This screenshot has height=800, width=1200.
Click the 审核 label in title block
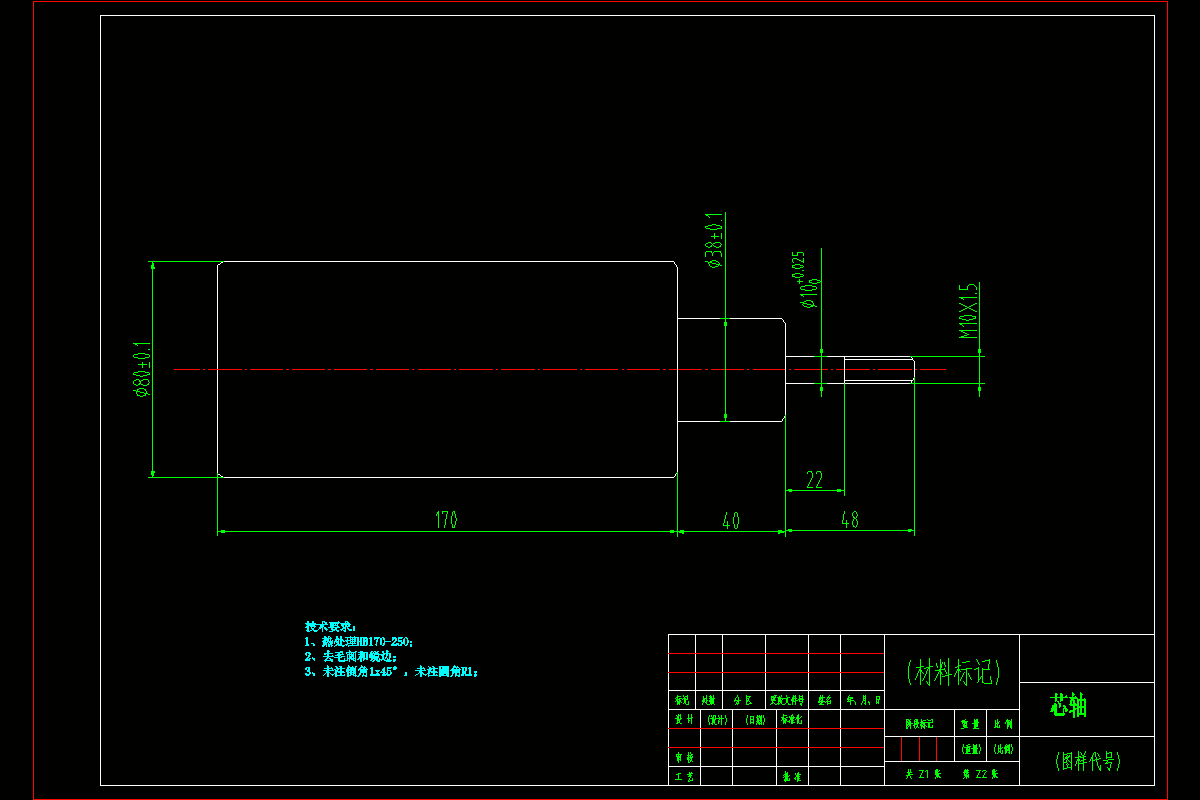[684, 758]
